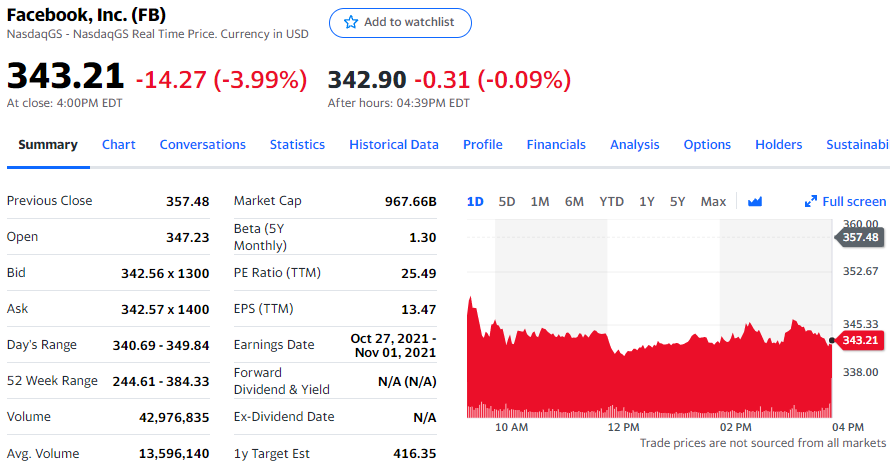890x466 pixels.
Task: Click the Day's Range value 340.69 - 349.84
Action: click(x=161, y=346)
